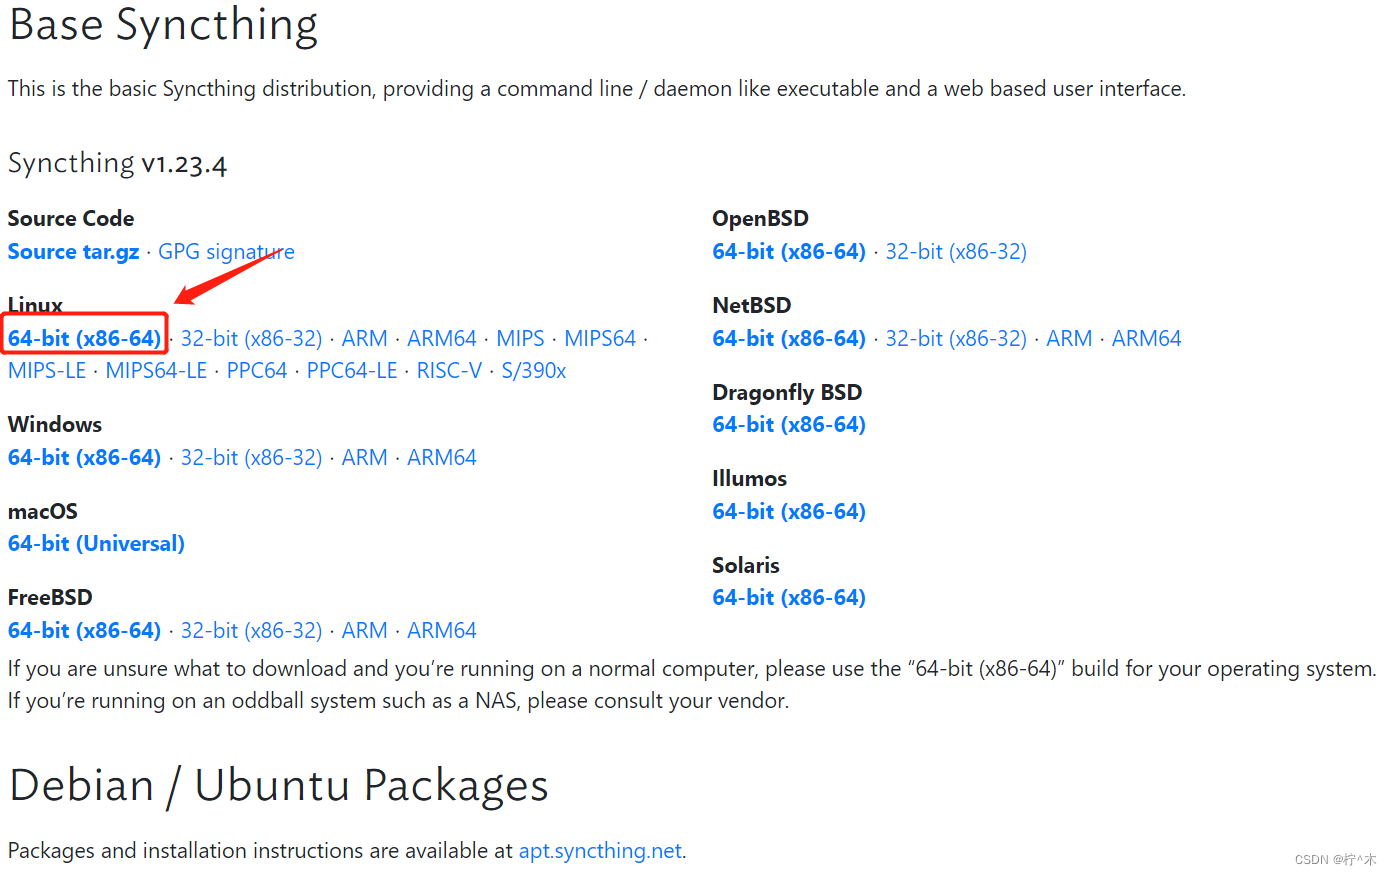Click the Source Code label
This screenshot has height=875, width=1392.
pyautogui.click(x=71, y=219)
